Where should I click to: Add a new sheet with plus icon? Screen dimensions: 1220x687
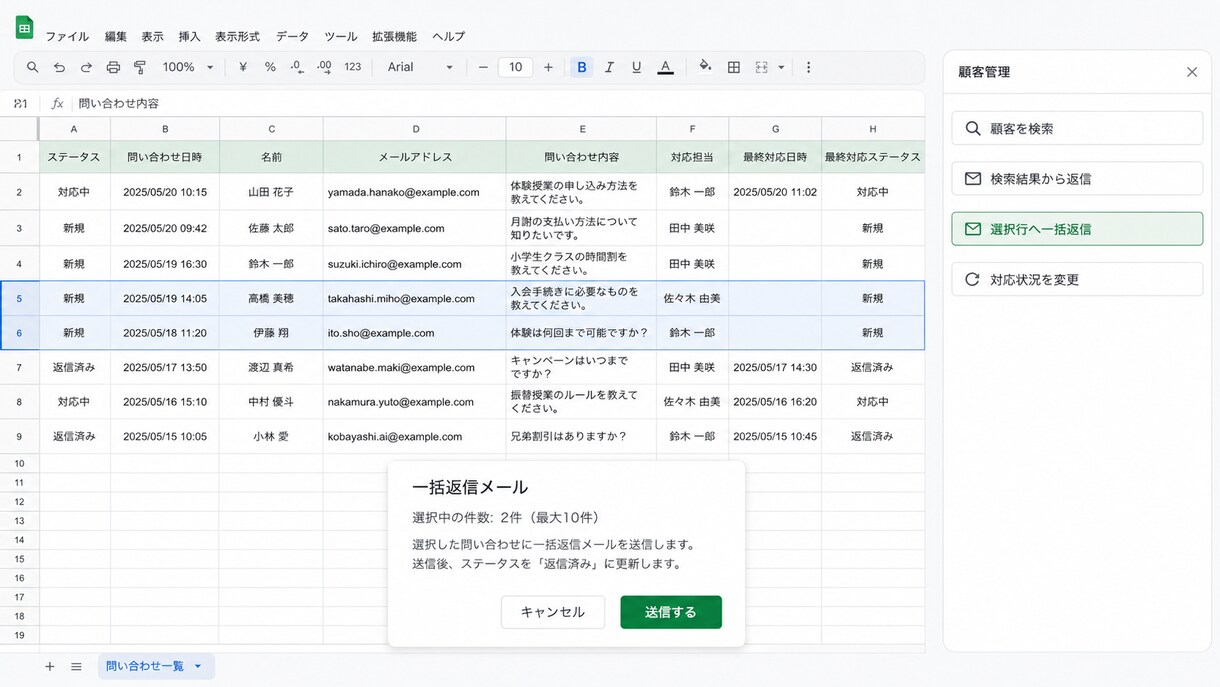click(x=49, y=666)
